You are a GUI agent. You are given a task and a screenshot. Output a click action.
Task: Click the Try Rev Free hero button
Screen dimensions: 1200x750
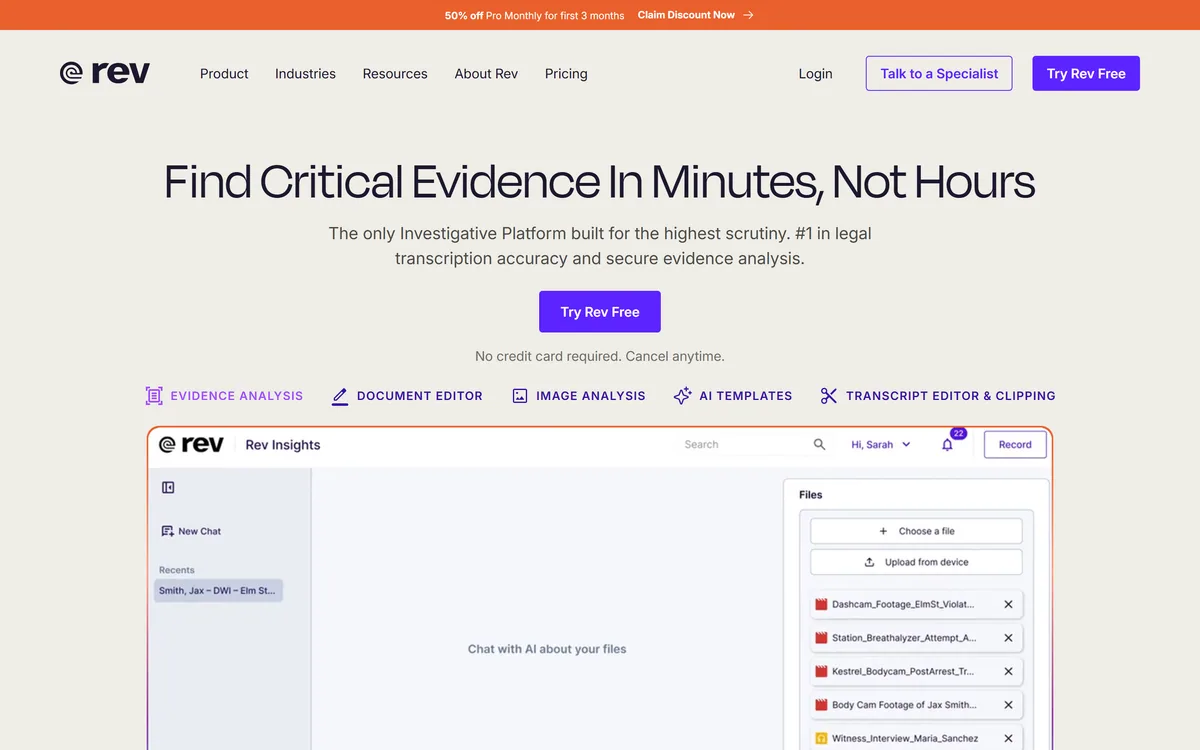click(600, 312)
